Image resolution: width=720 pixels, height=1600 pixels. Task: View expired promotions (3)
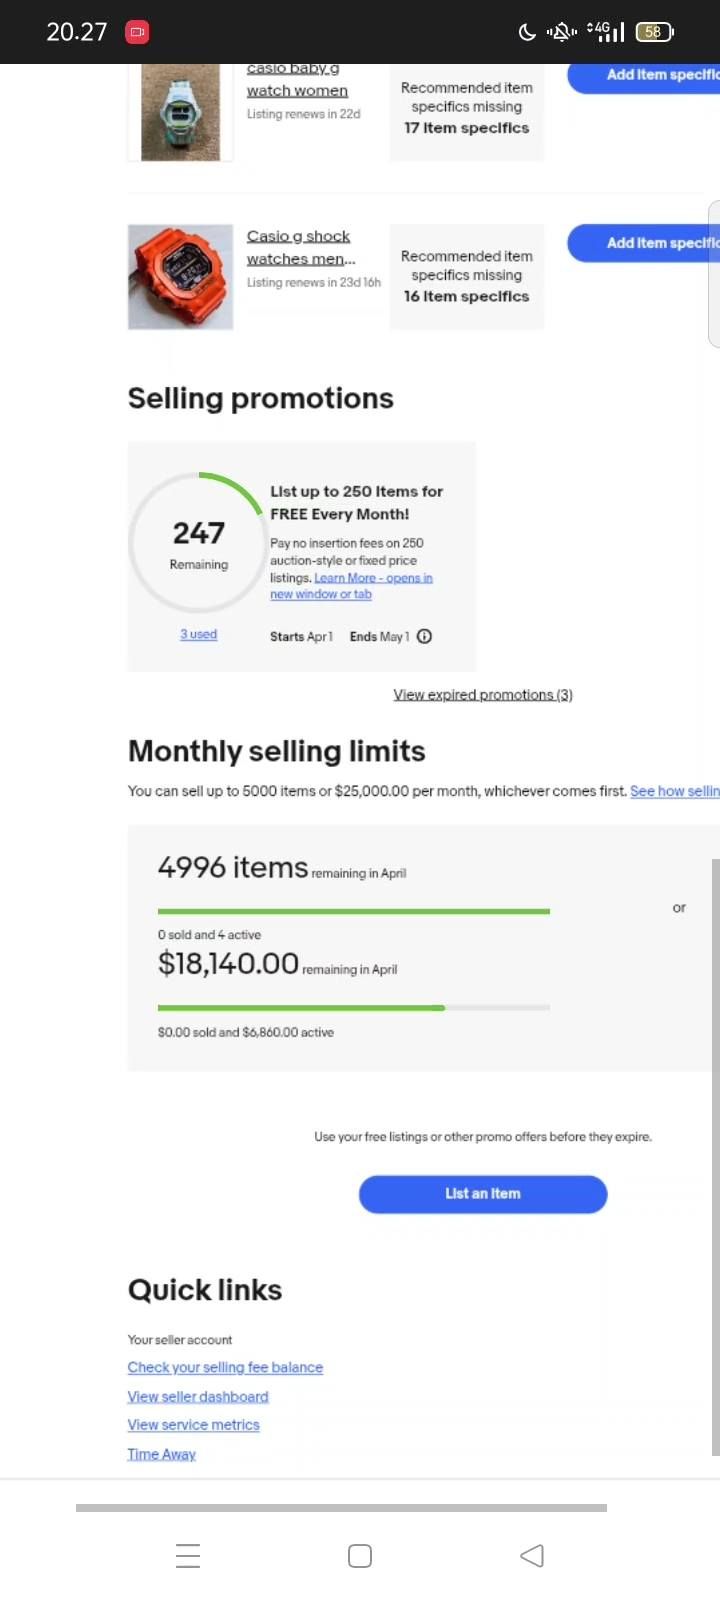pos(483,695)
